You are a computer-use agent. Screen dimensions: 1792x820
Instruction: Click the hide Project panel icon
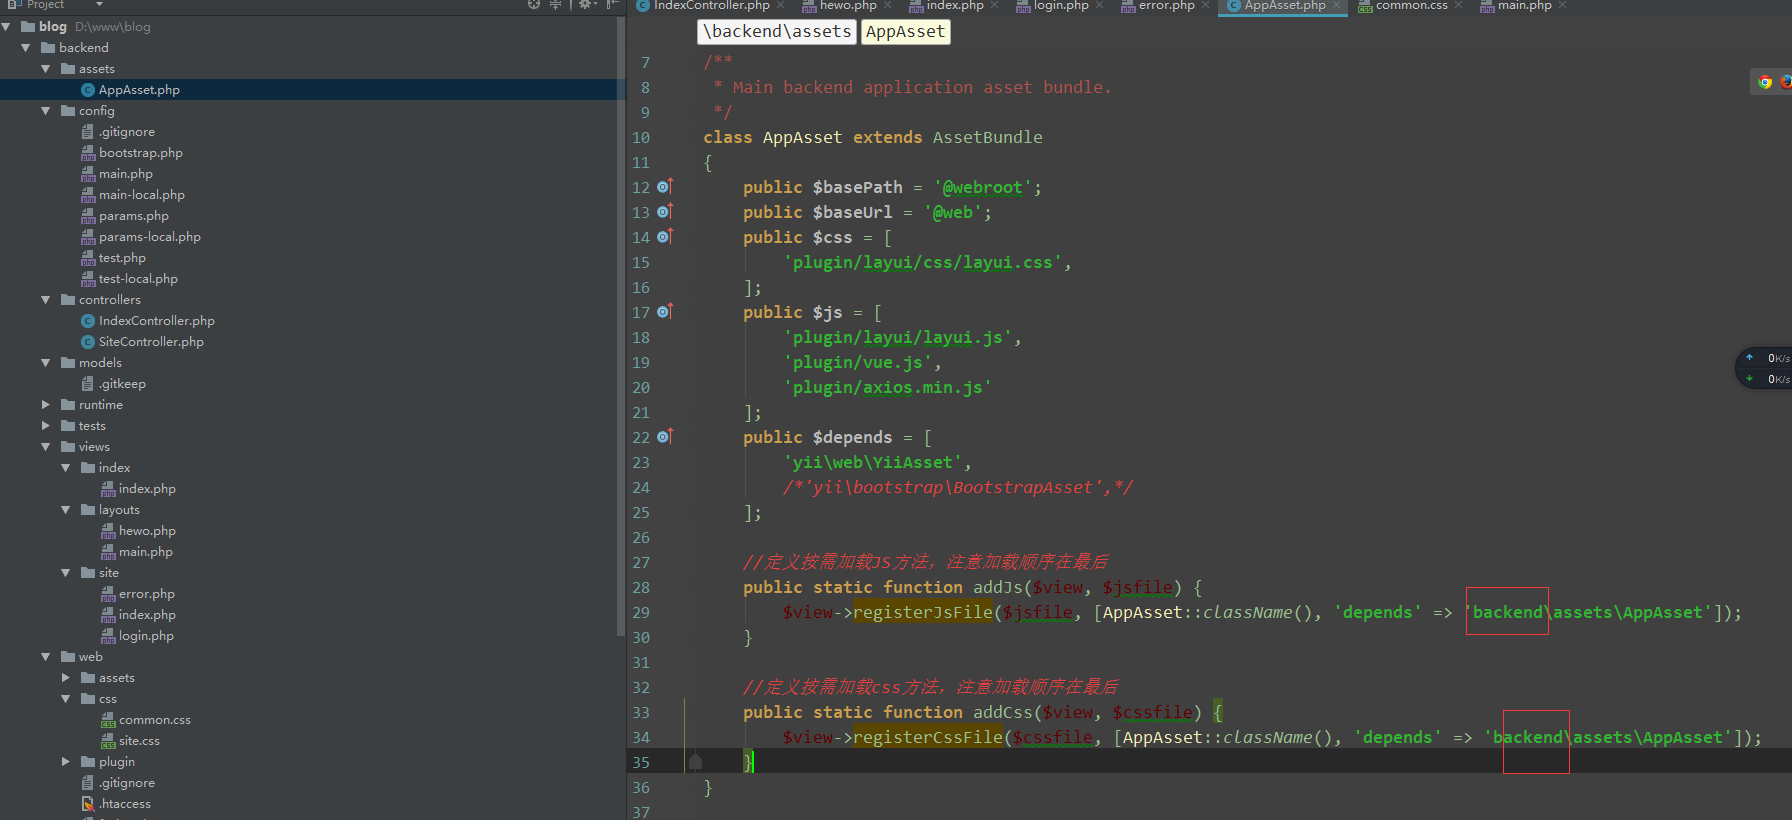(612, 5)
